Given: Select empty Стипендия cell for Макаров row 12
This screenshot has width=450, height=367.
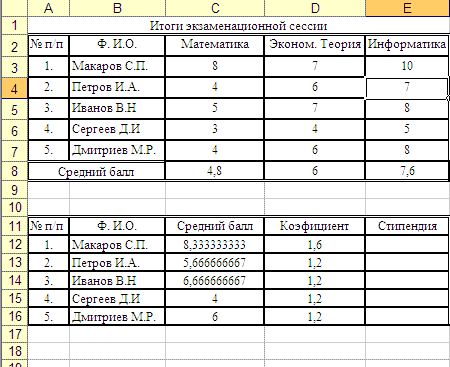Looking at the screenshot, I should [x=407, y=245].
